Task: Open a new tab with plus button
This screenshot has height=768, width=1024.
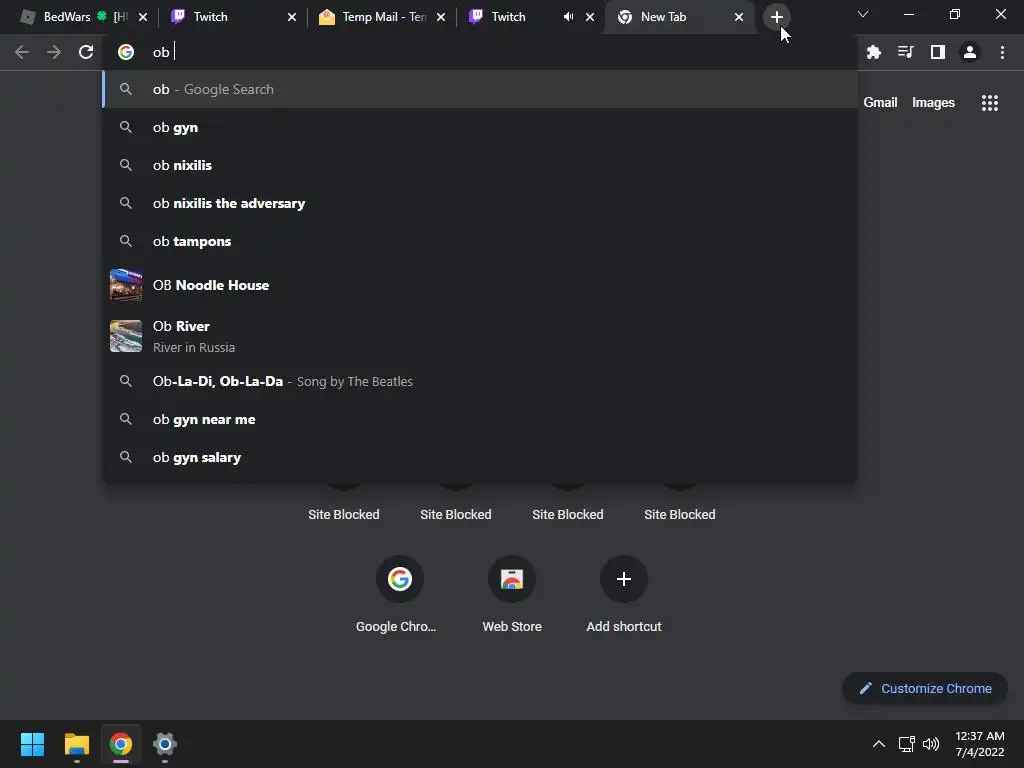Action: click(776, 17)
